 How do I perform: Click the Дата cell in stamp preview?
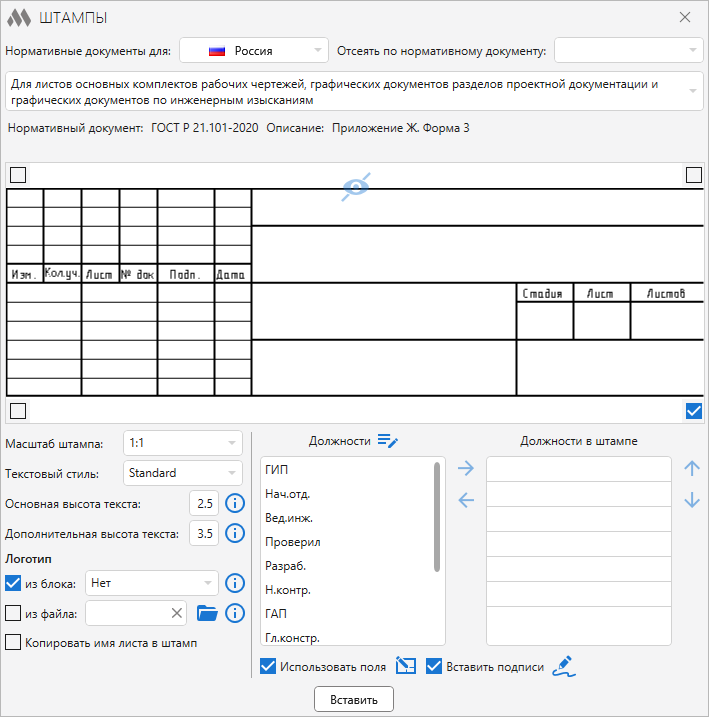coord(232,274)
